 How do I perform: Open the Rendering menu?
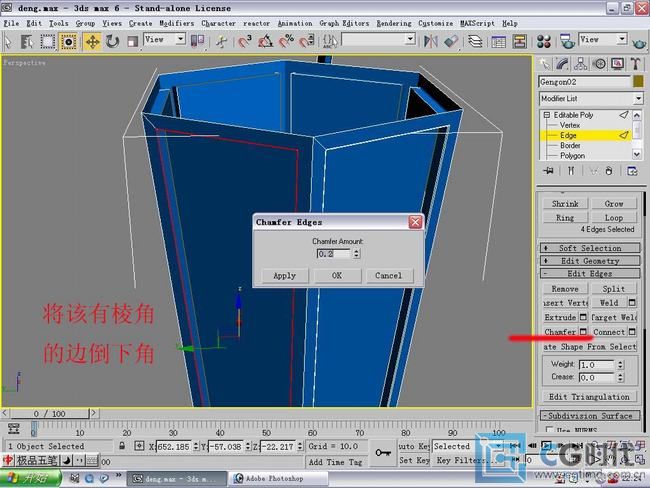394,24
